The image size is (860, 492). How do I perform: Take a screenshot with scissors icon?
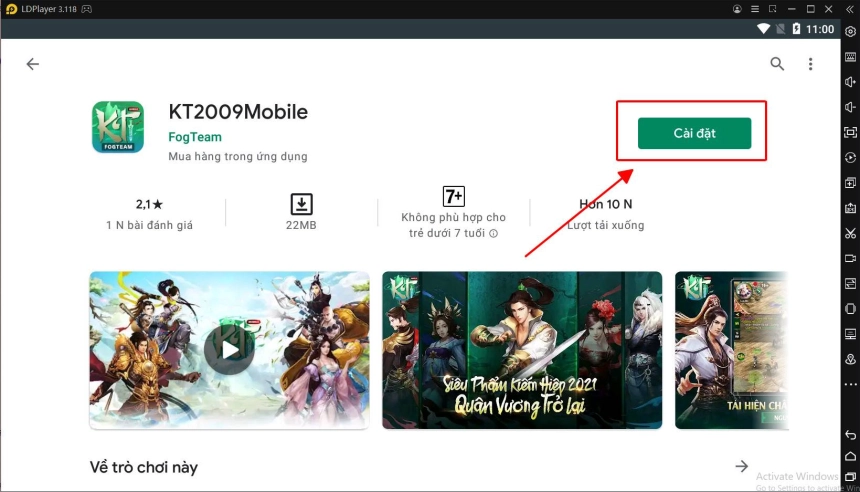851,233
